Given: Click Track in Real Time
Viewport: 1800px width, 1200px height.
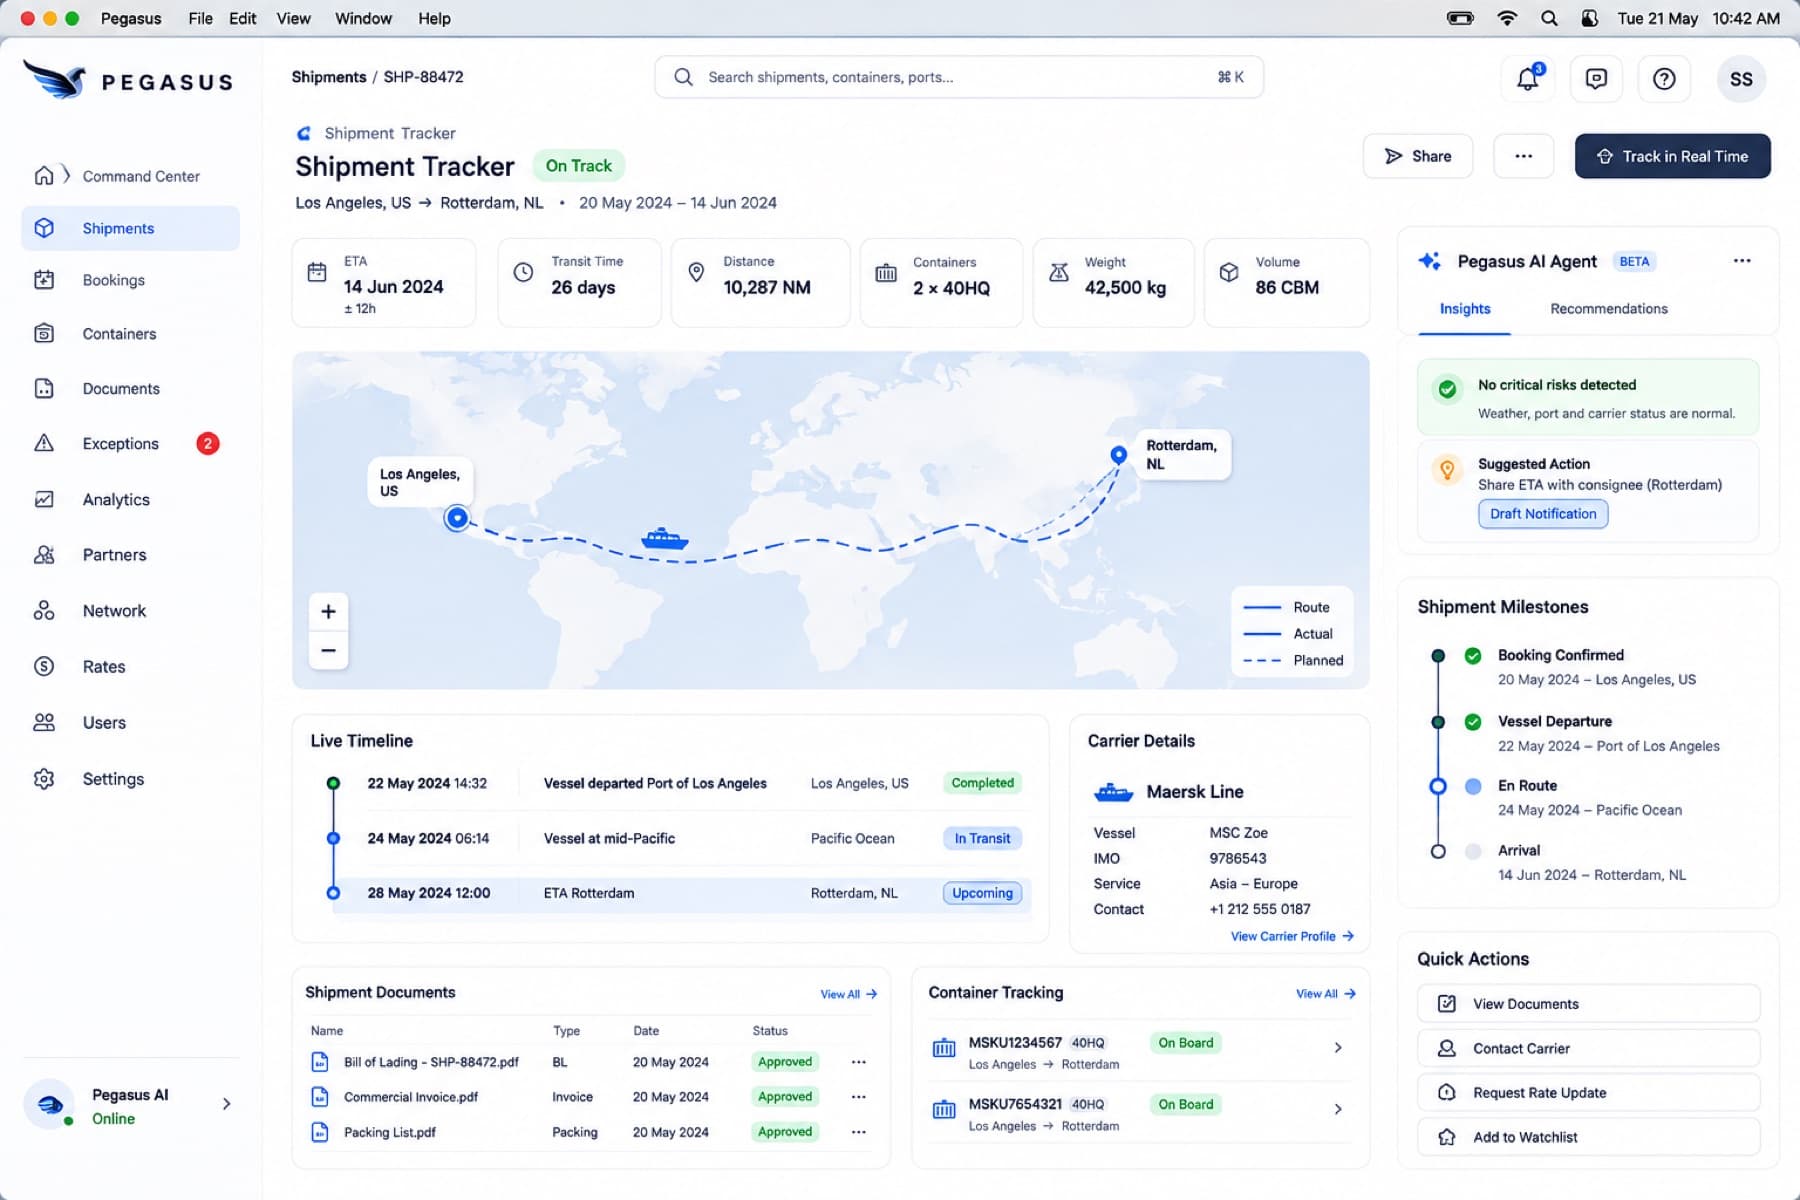Looking at the screenshot, I should [1672, 156].
